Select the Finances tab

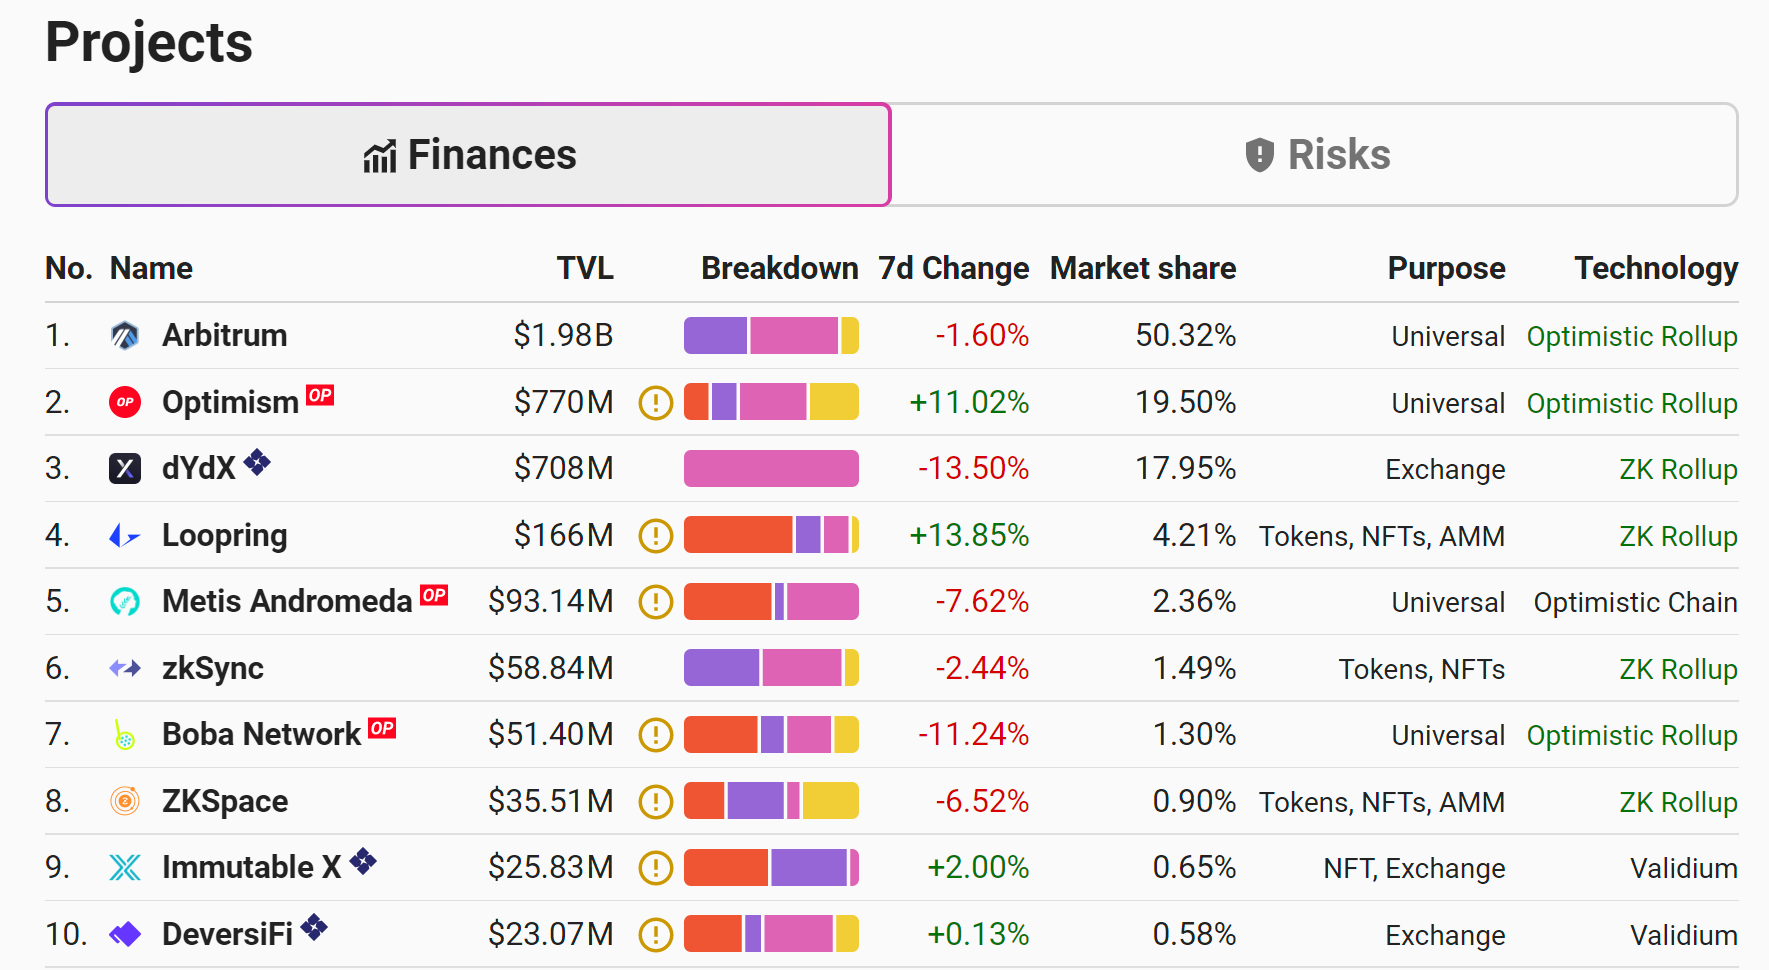pos(468,155)
